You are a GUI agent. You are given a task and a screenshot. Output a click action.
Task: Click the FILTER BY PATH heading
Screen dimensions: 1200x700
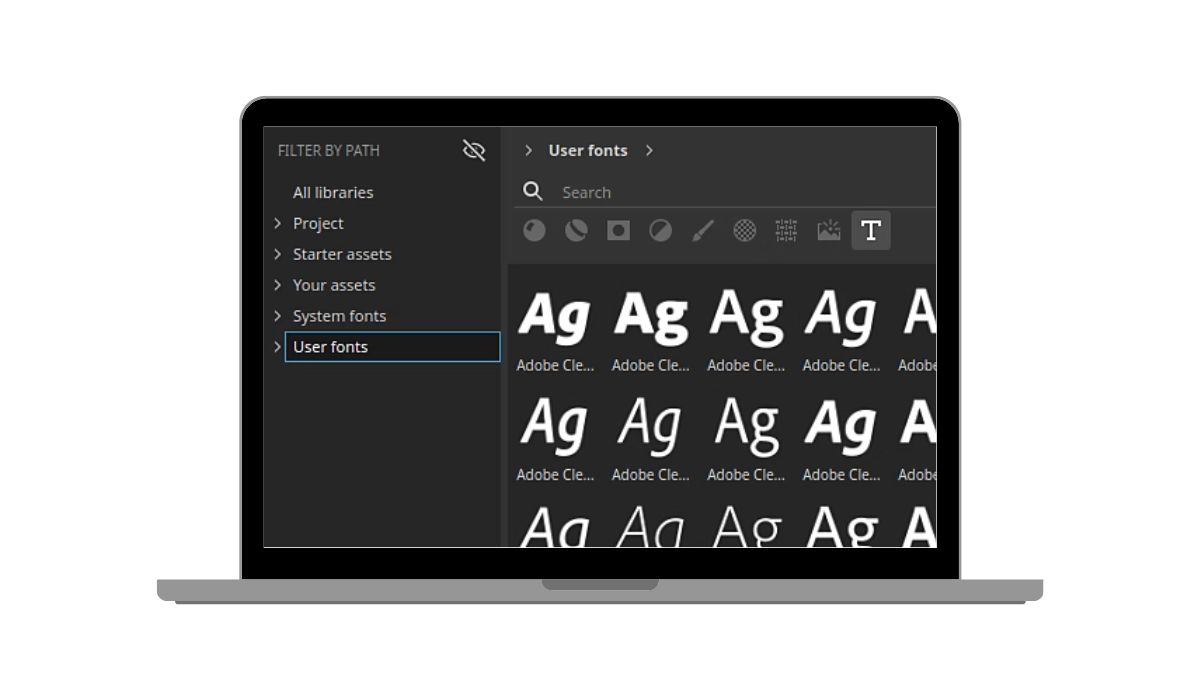click(x=329, y=150)
